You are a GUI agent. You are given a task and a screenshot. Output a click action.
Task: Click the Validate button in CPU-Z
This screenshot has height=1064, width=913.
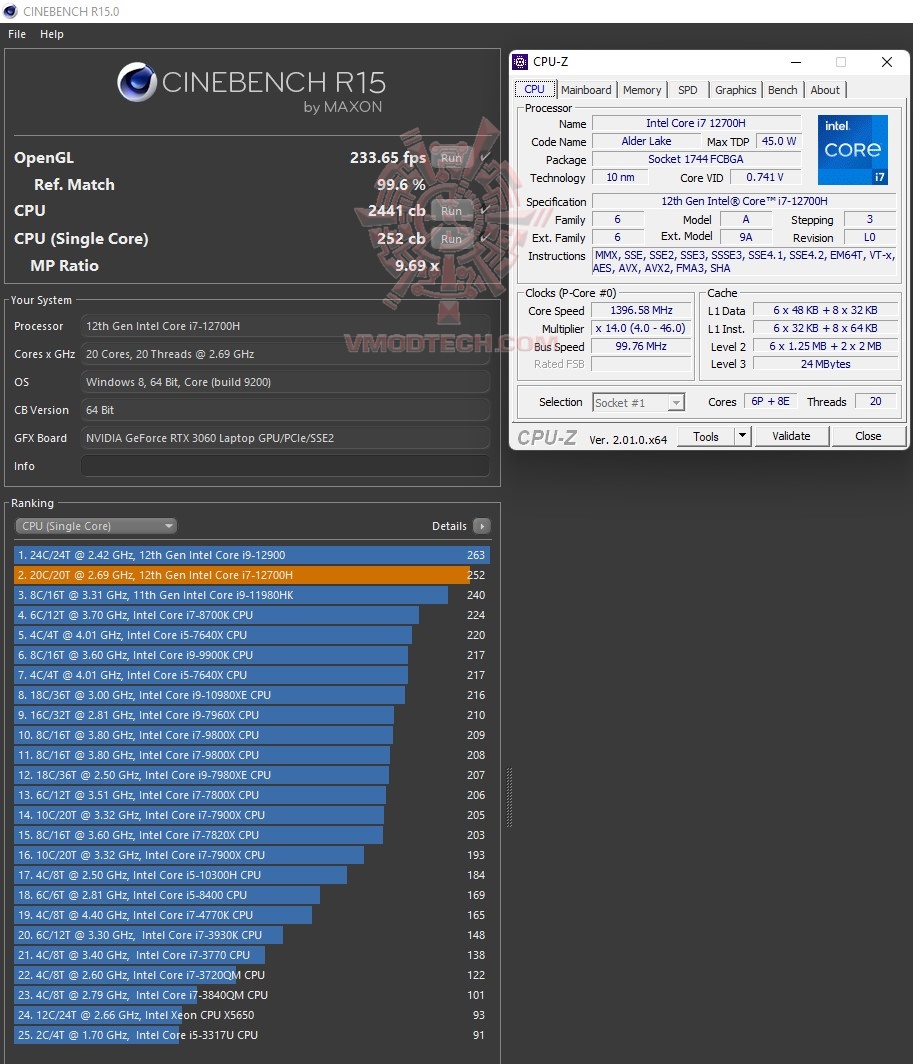point(791,436)
